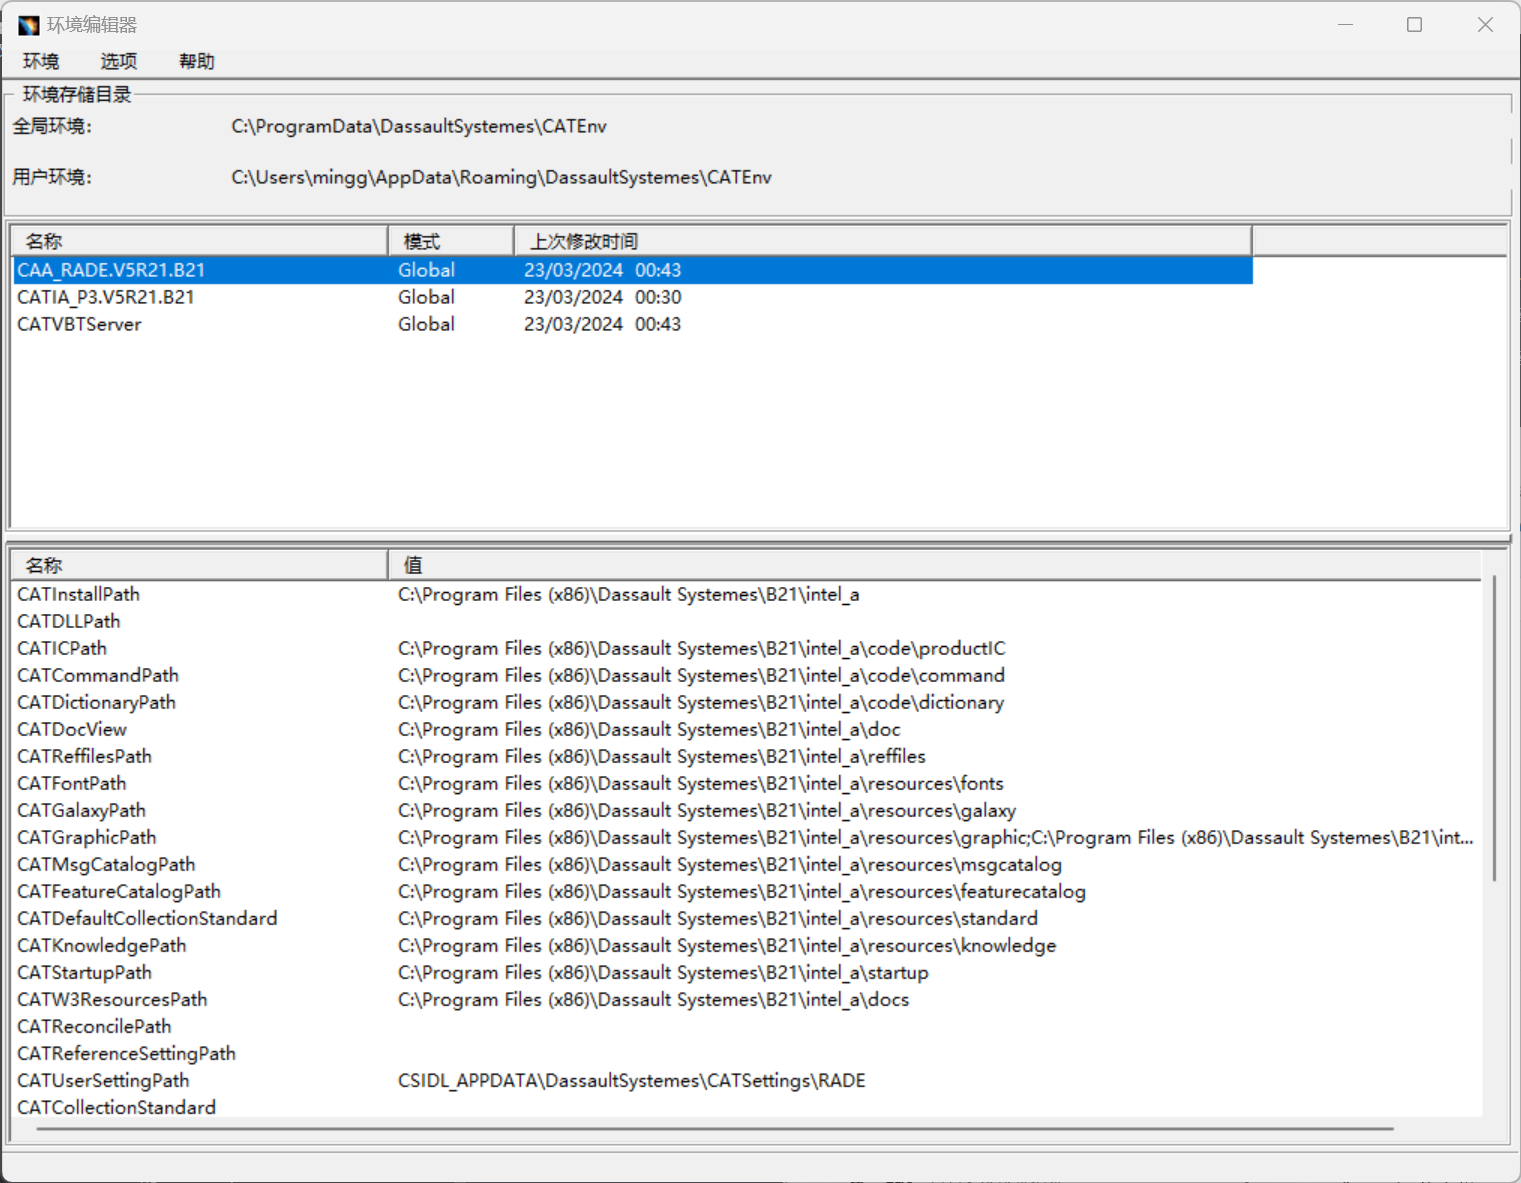
Task: Close the 环境编辑器 window
Action: click(1485, 25)
